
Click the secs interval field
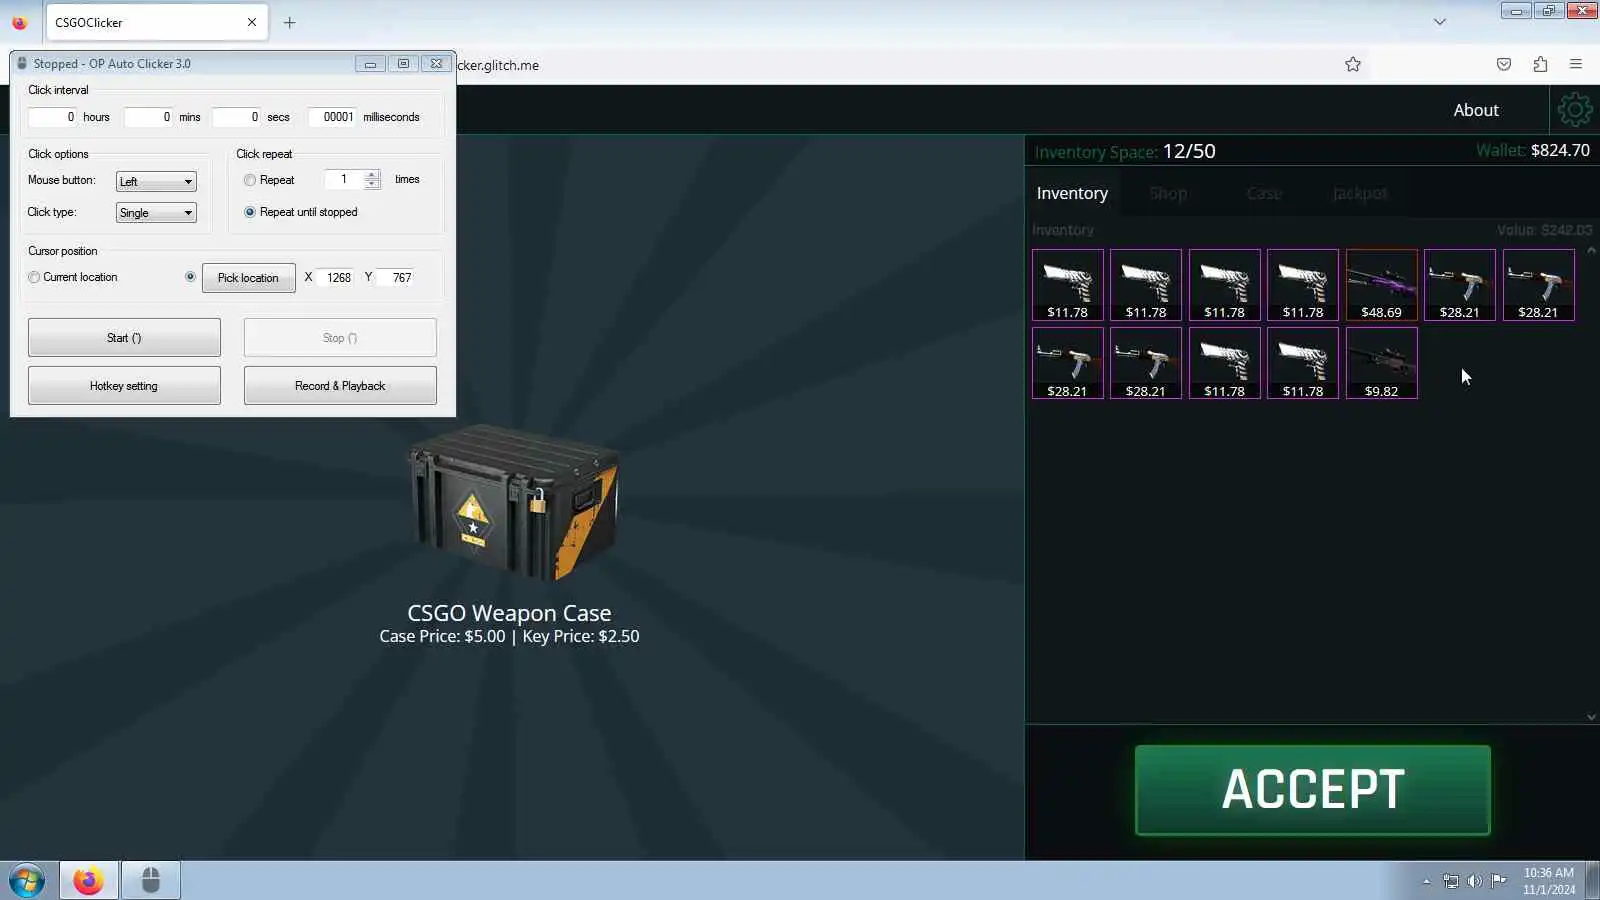click(x=236, y=117)
